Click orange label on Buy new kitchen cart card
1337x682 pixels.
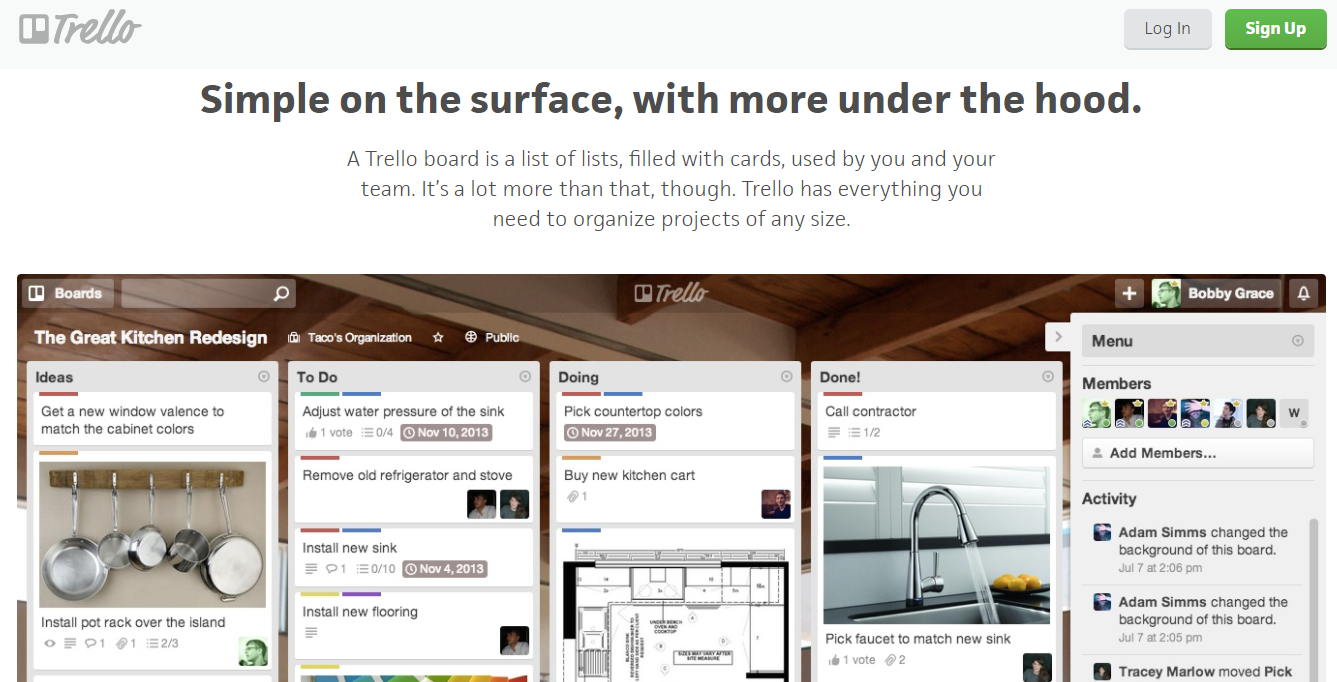(581, 458)
